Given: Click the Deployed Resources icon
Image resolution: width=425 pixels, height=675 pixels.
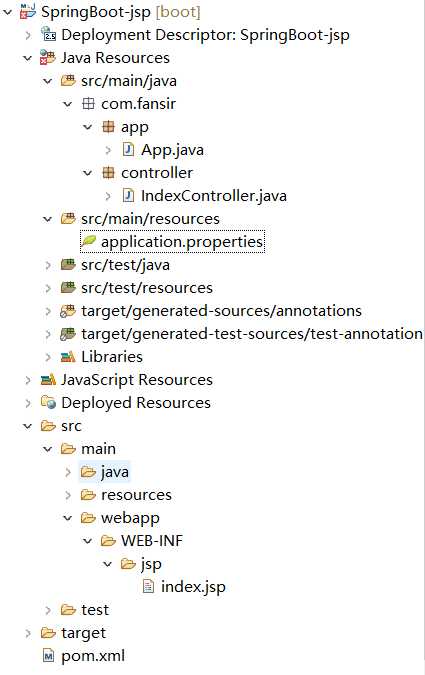Looking at the screenshot, I should (48, 403).
